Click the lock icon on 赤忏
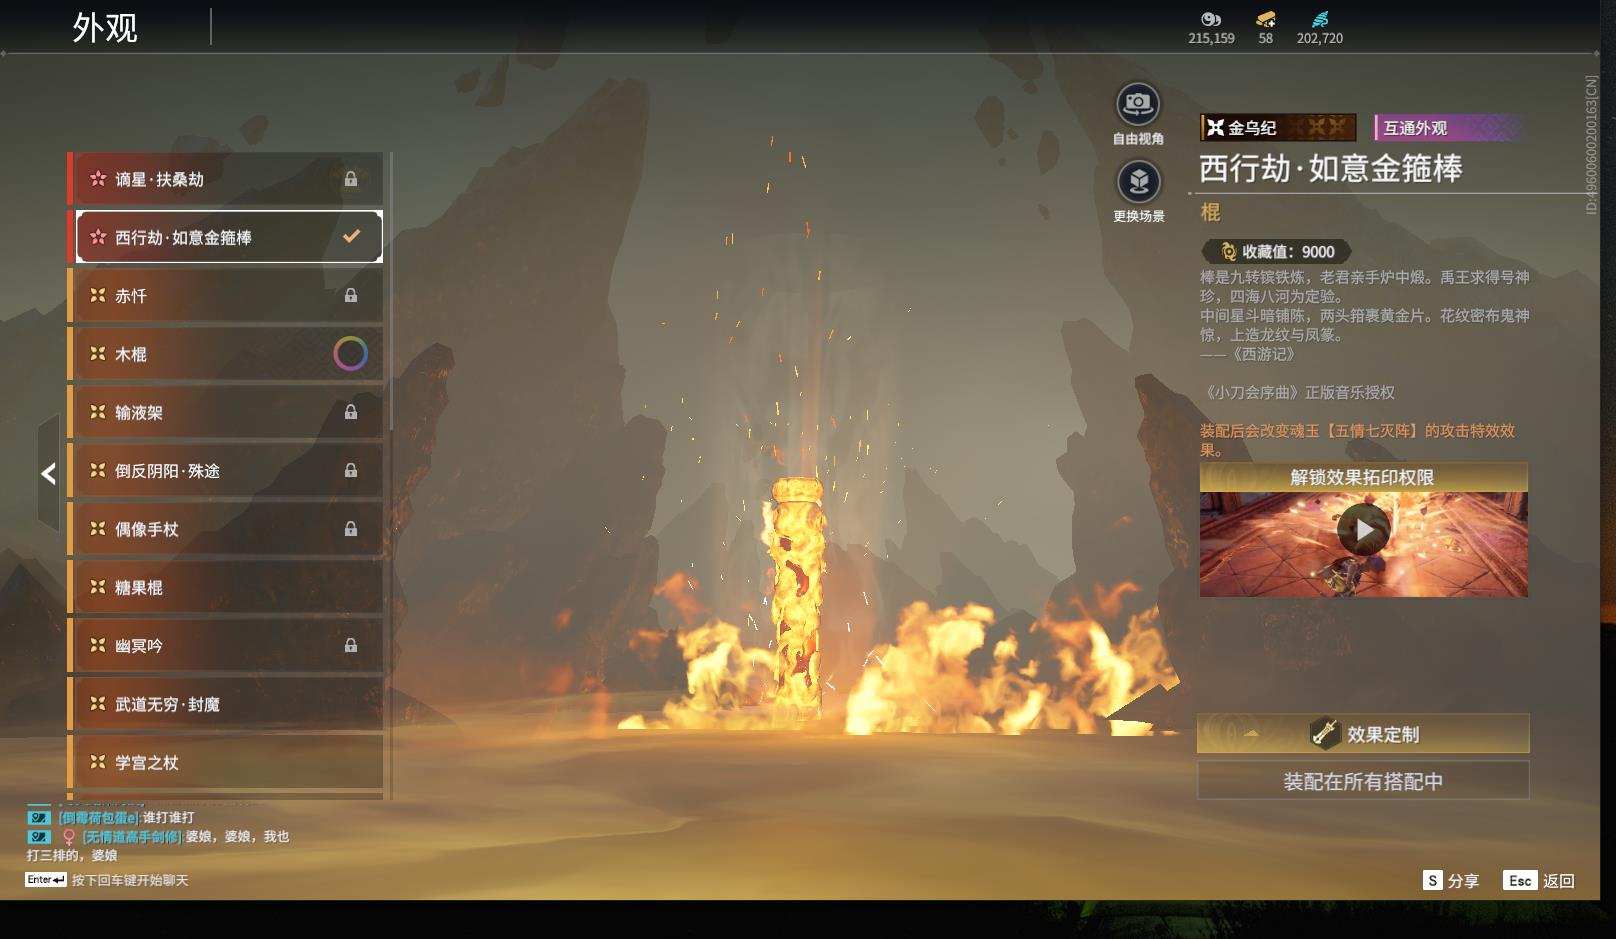This screenshot has width=1616, height=939. 351,296
